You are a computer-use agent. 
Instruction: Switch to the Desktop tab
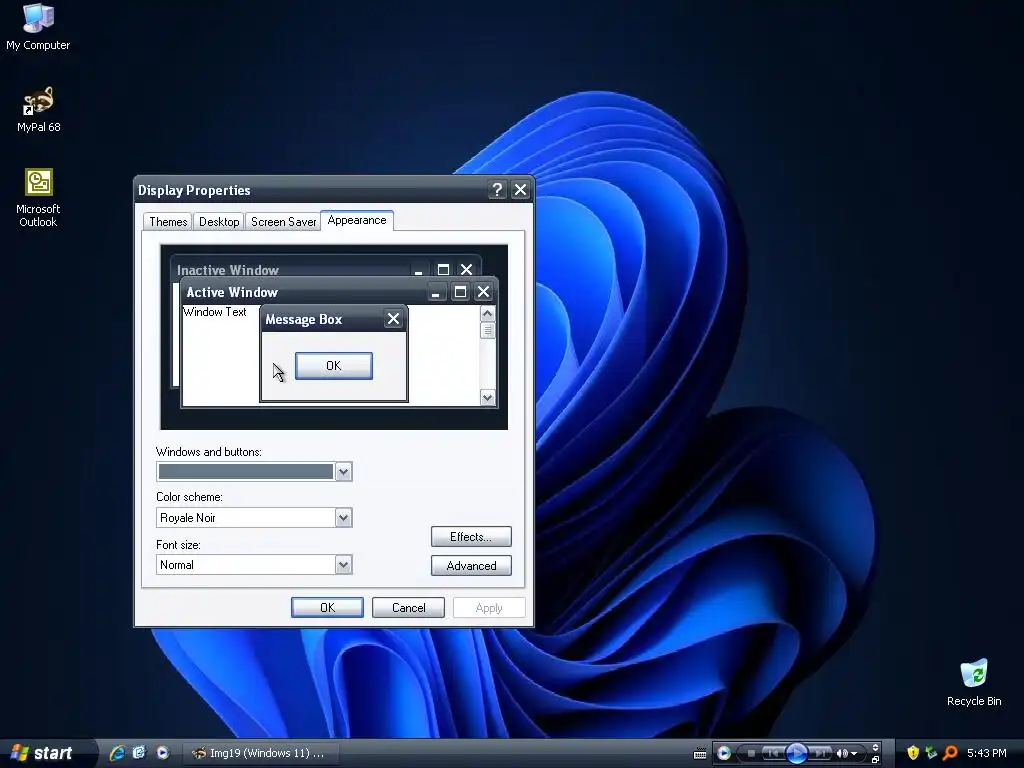coord(219,221)
